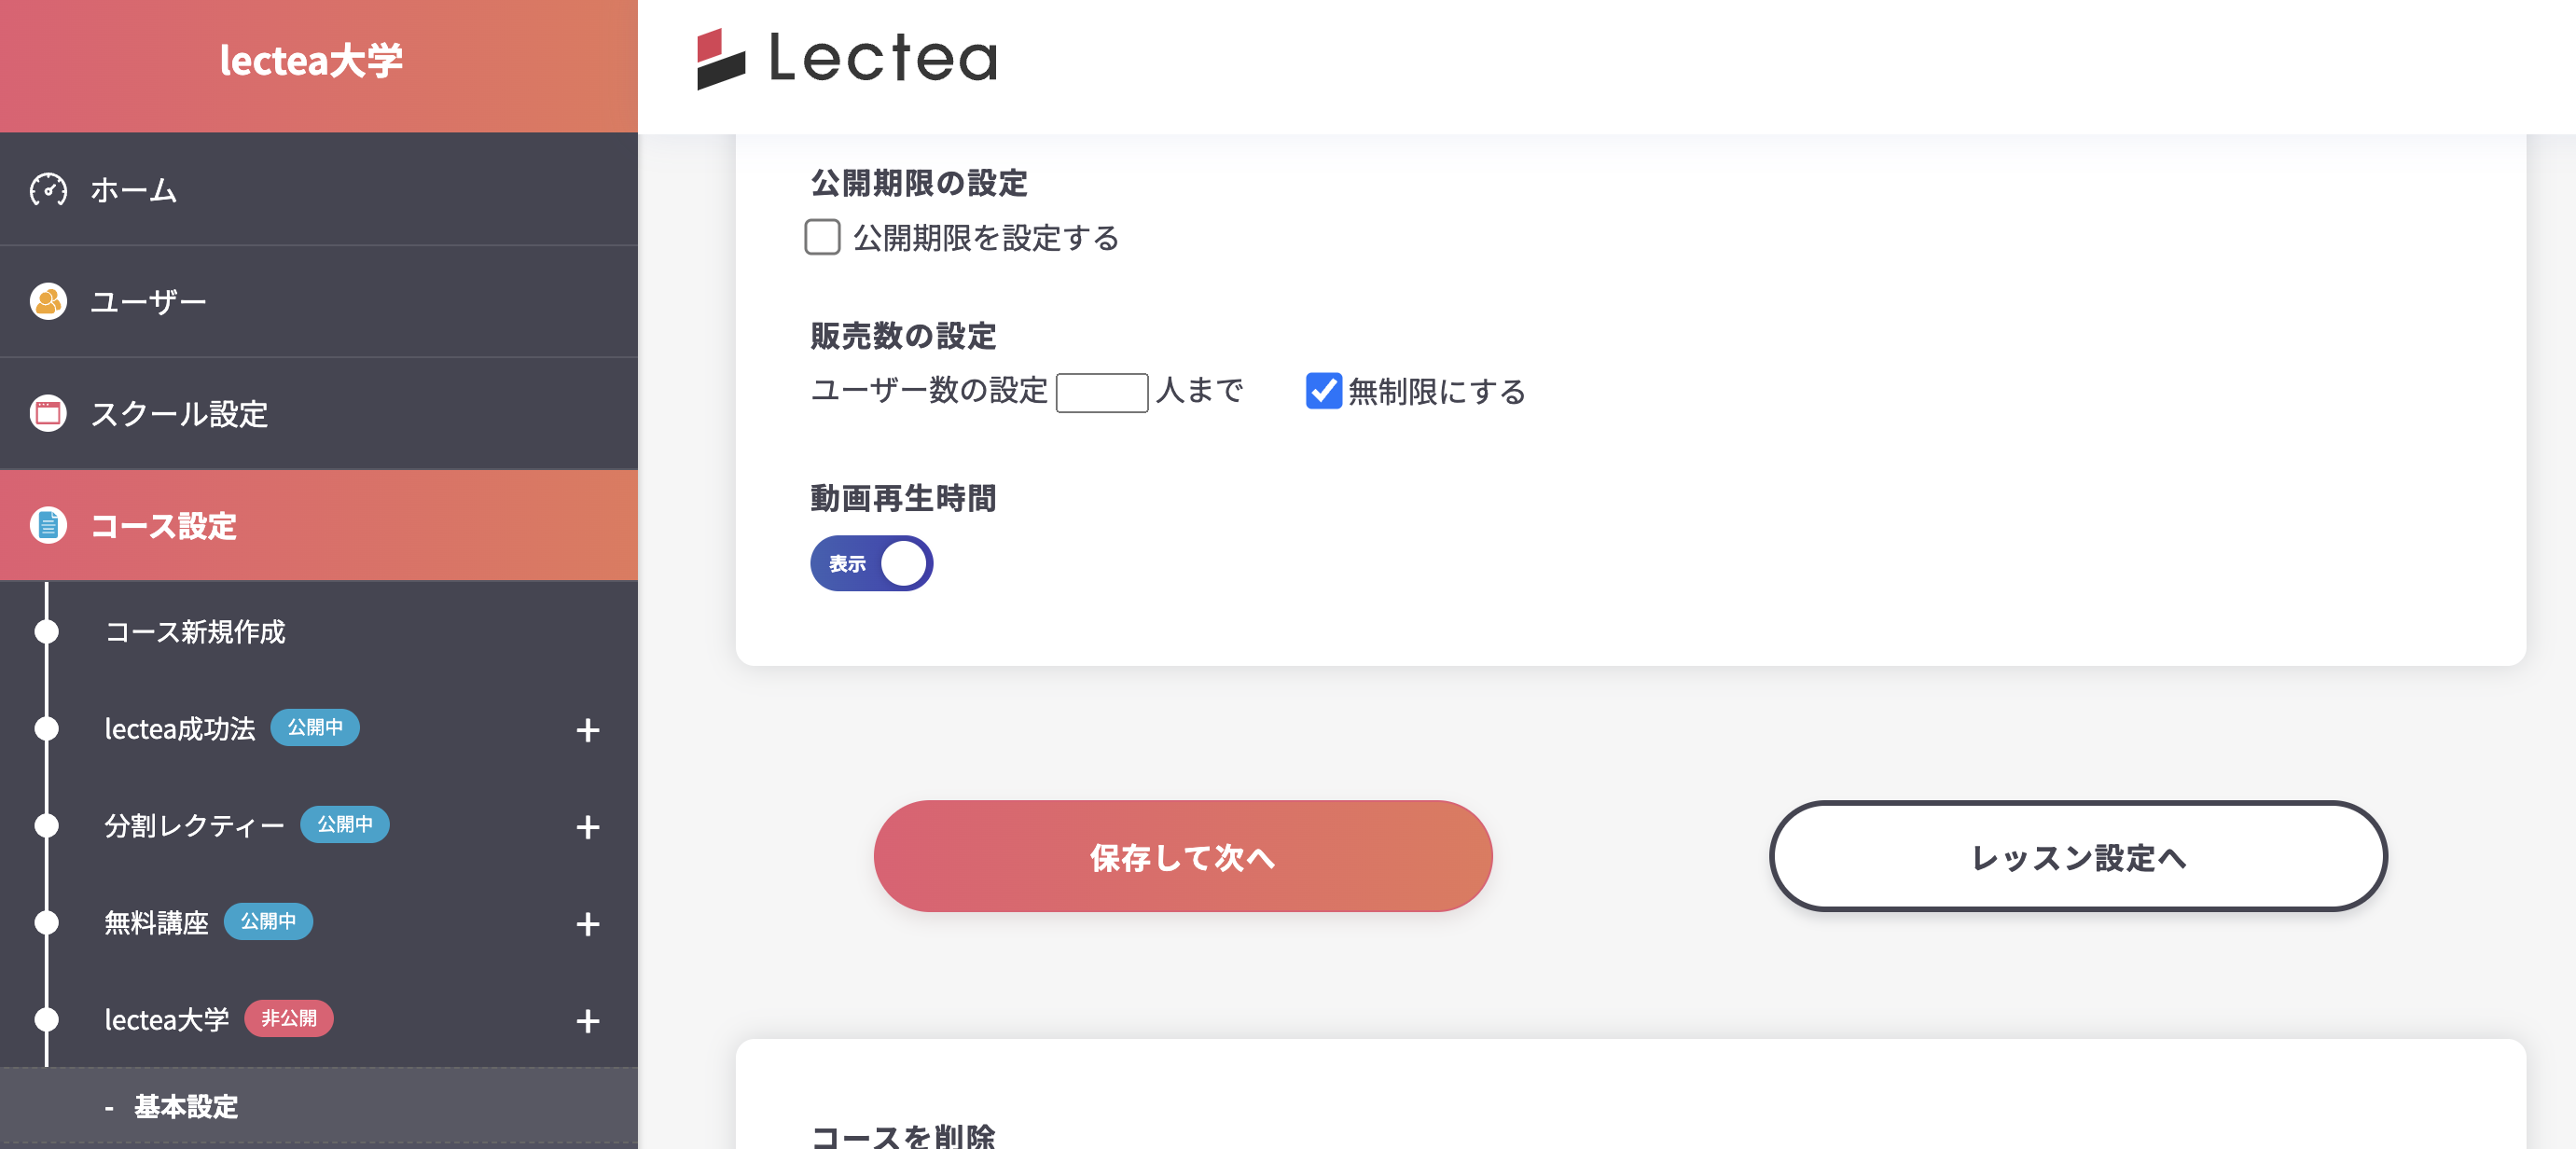2576x1149 pixels.
Task: Click the ユーザー people icon
Action: [48, 301]
